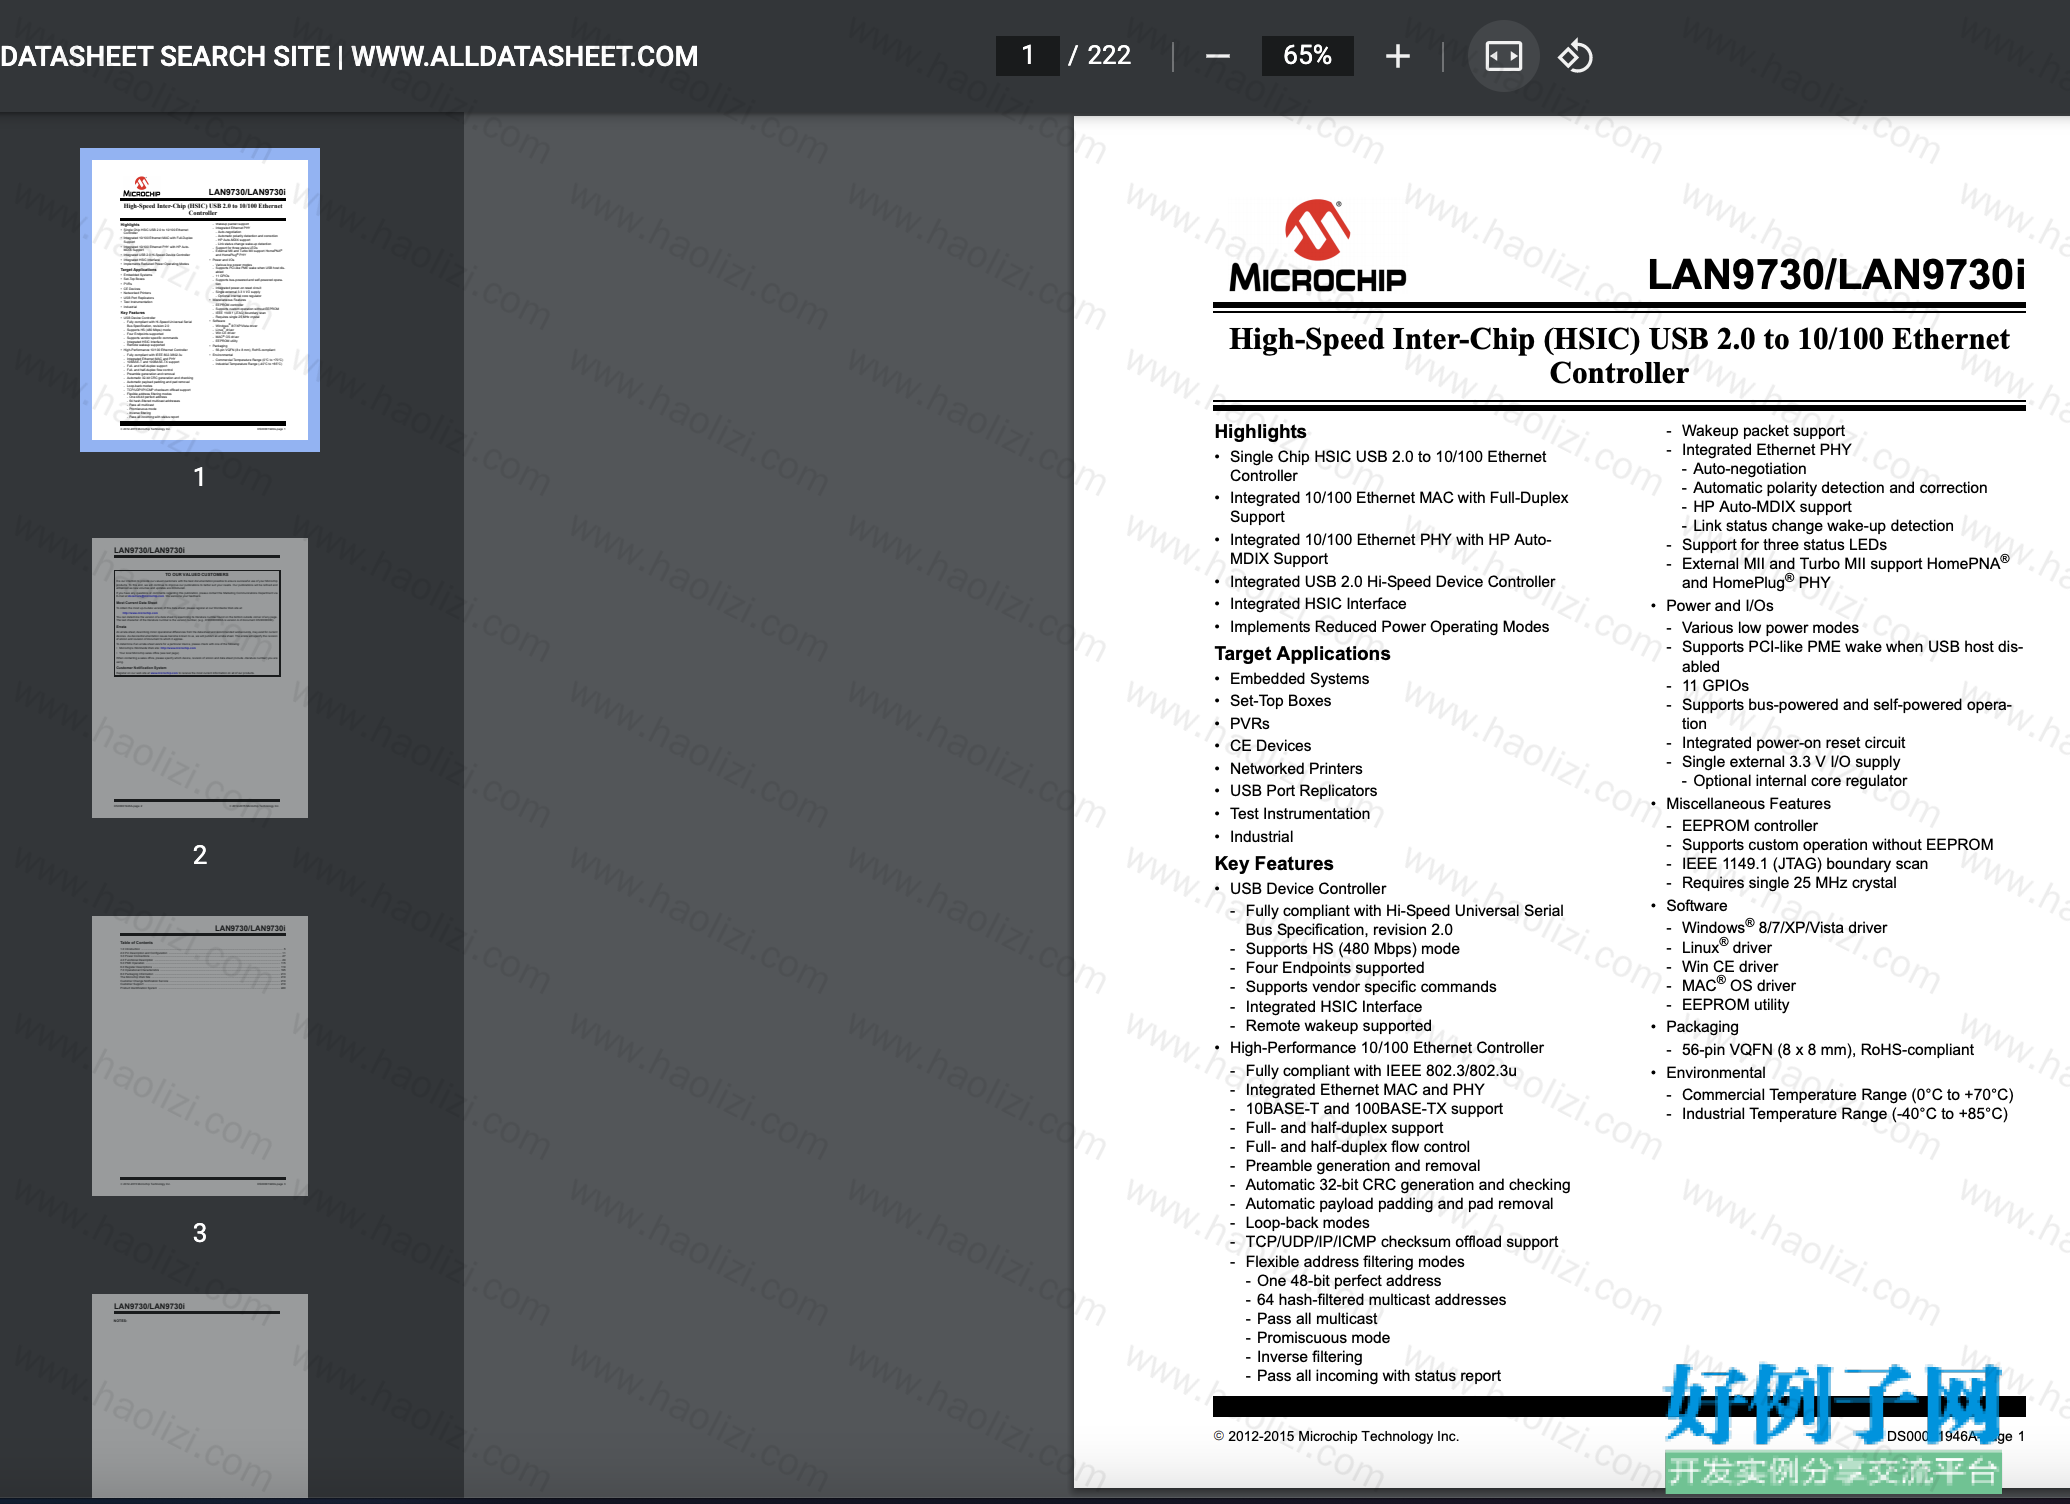Click the Key Features heading
Image resolution: width=2070 pixels, height=1504 pixels.
pos(1273,863)
